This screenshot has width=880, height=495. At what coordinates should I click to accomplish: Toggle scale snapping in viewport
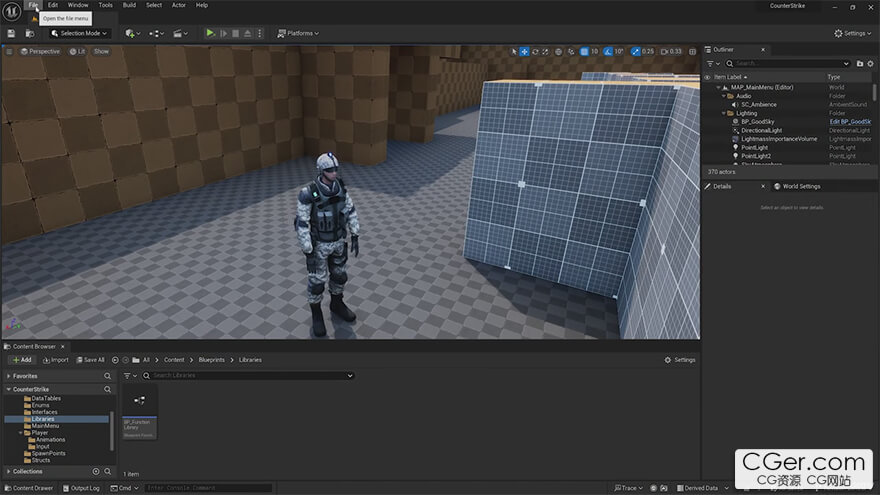pos(635,51)
